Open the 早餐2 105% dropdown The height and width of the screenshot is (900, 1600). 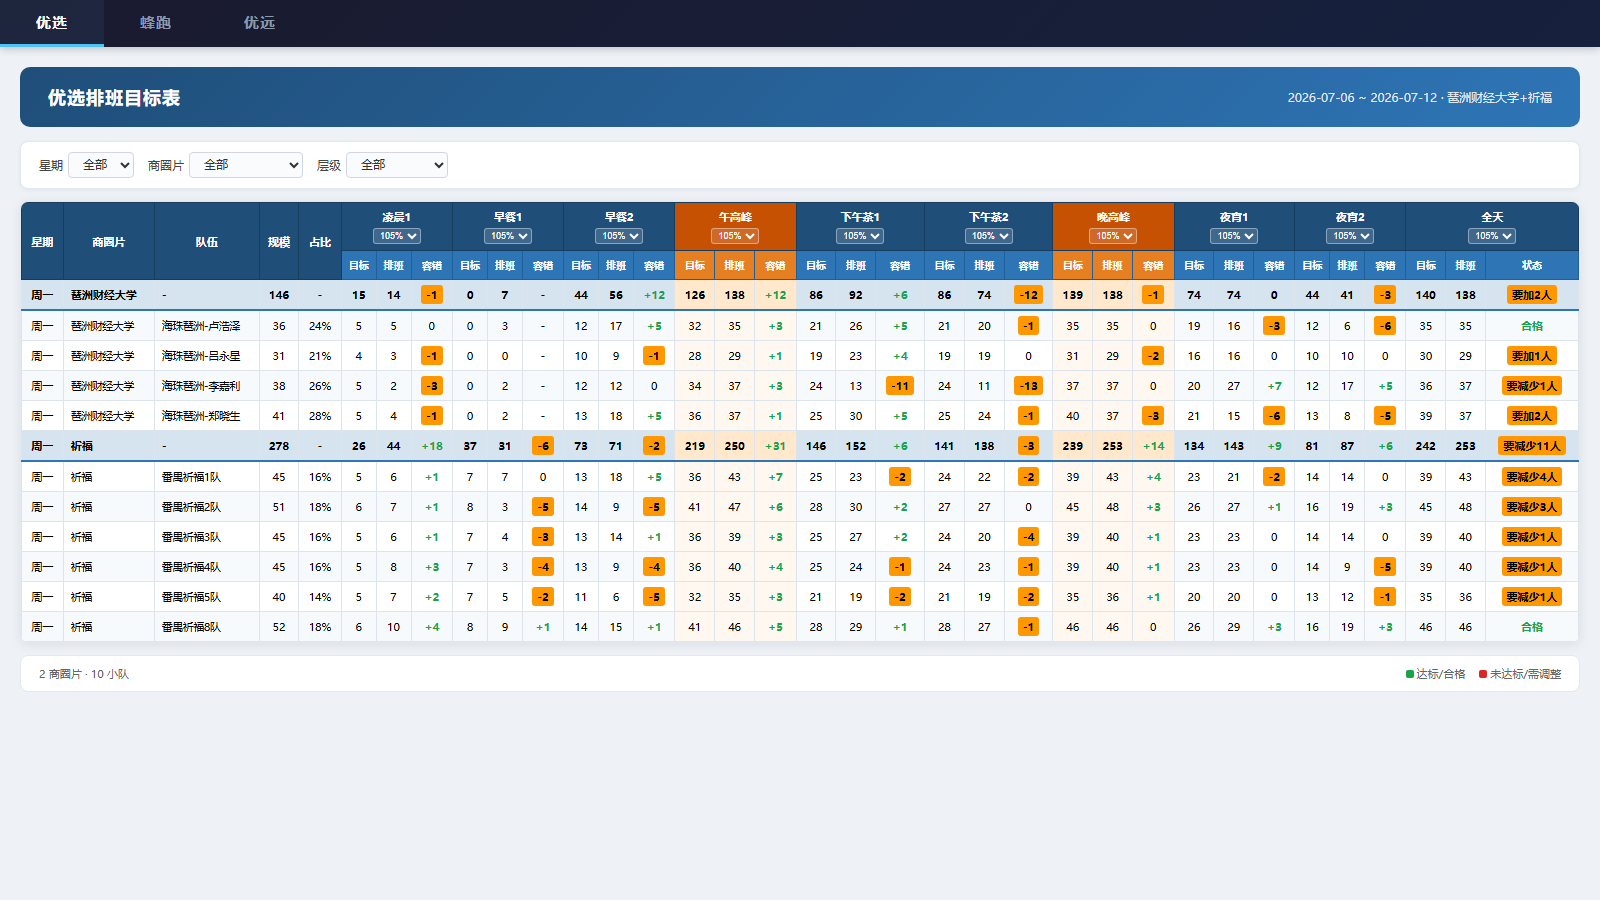tap(619, 236)
